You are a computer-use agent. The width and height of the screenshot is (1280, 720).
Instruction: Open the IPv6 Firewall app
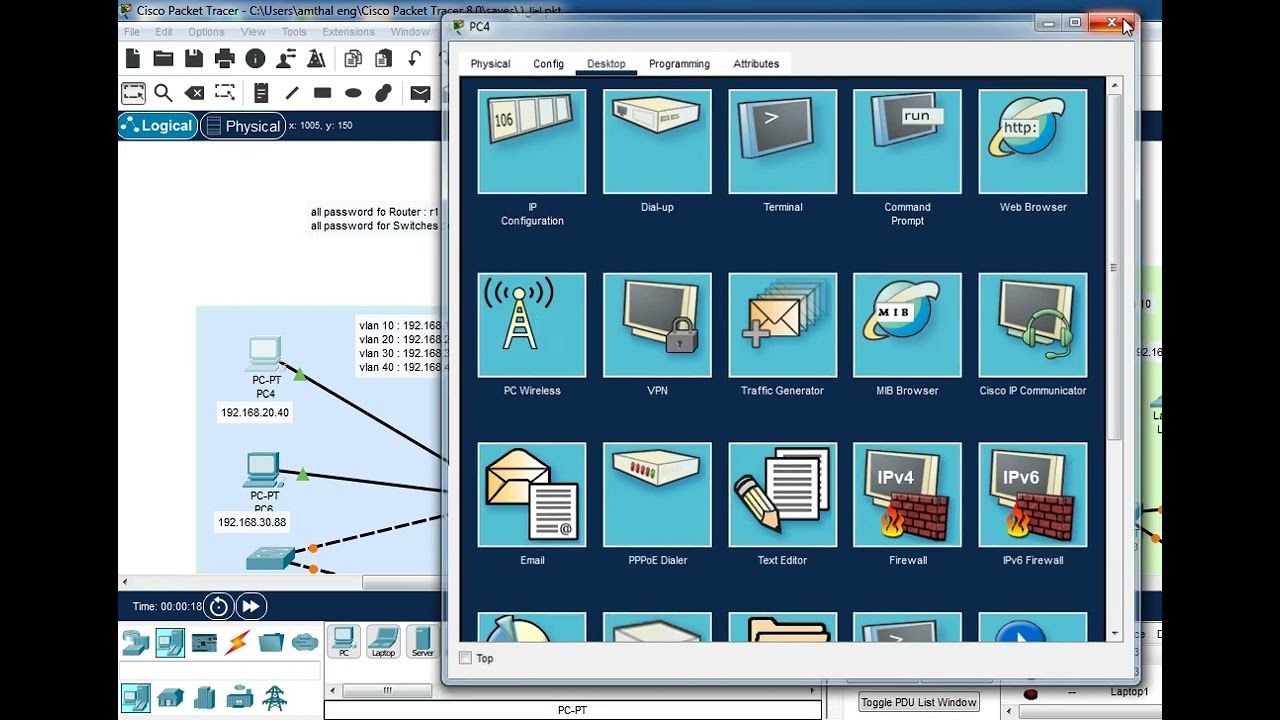pos(1033,495)
